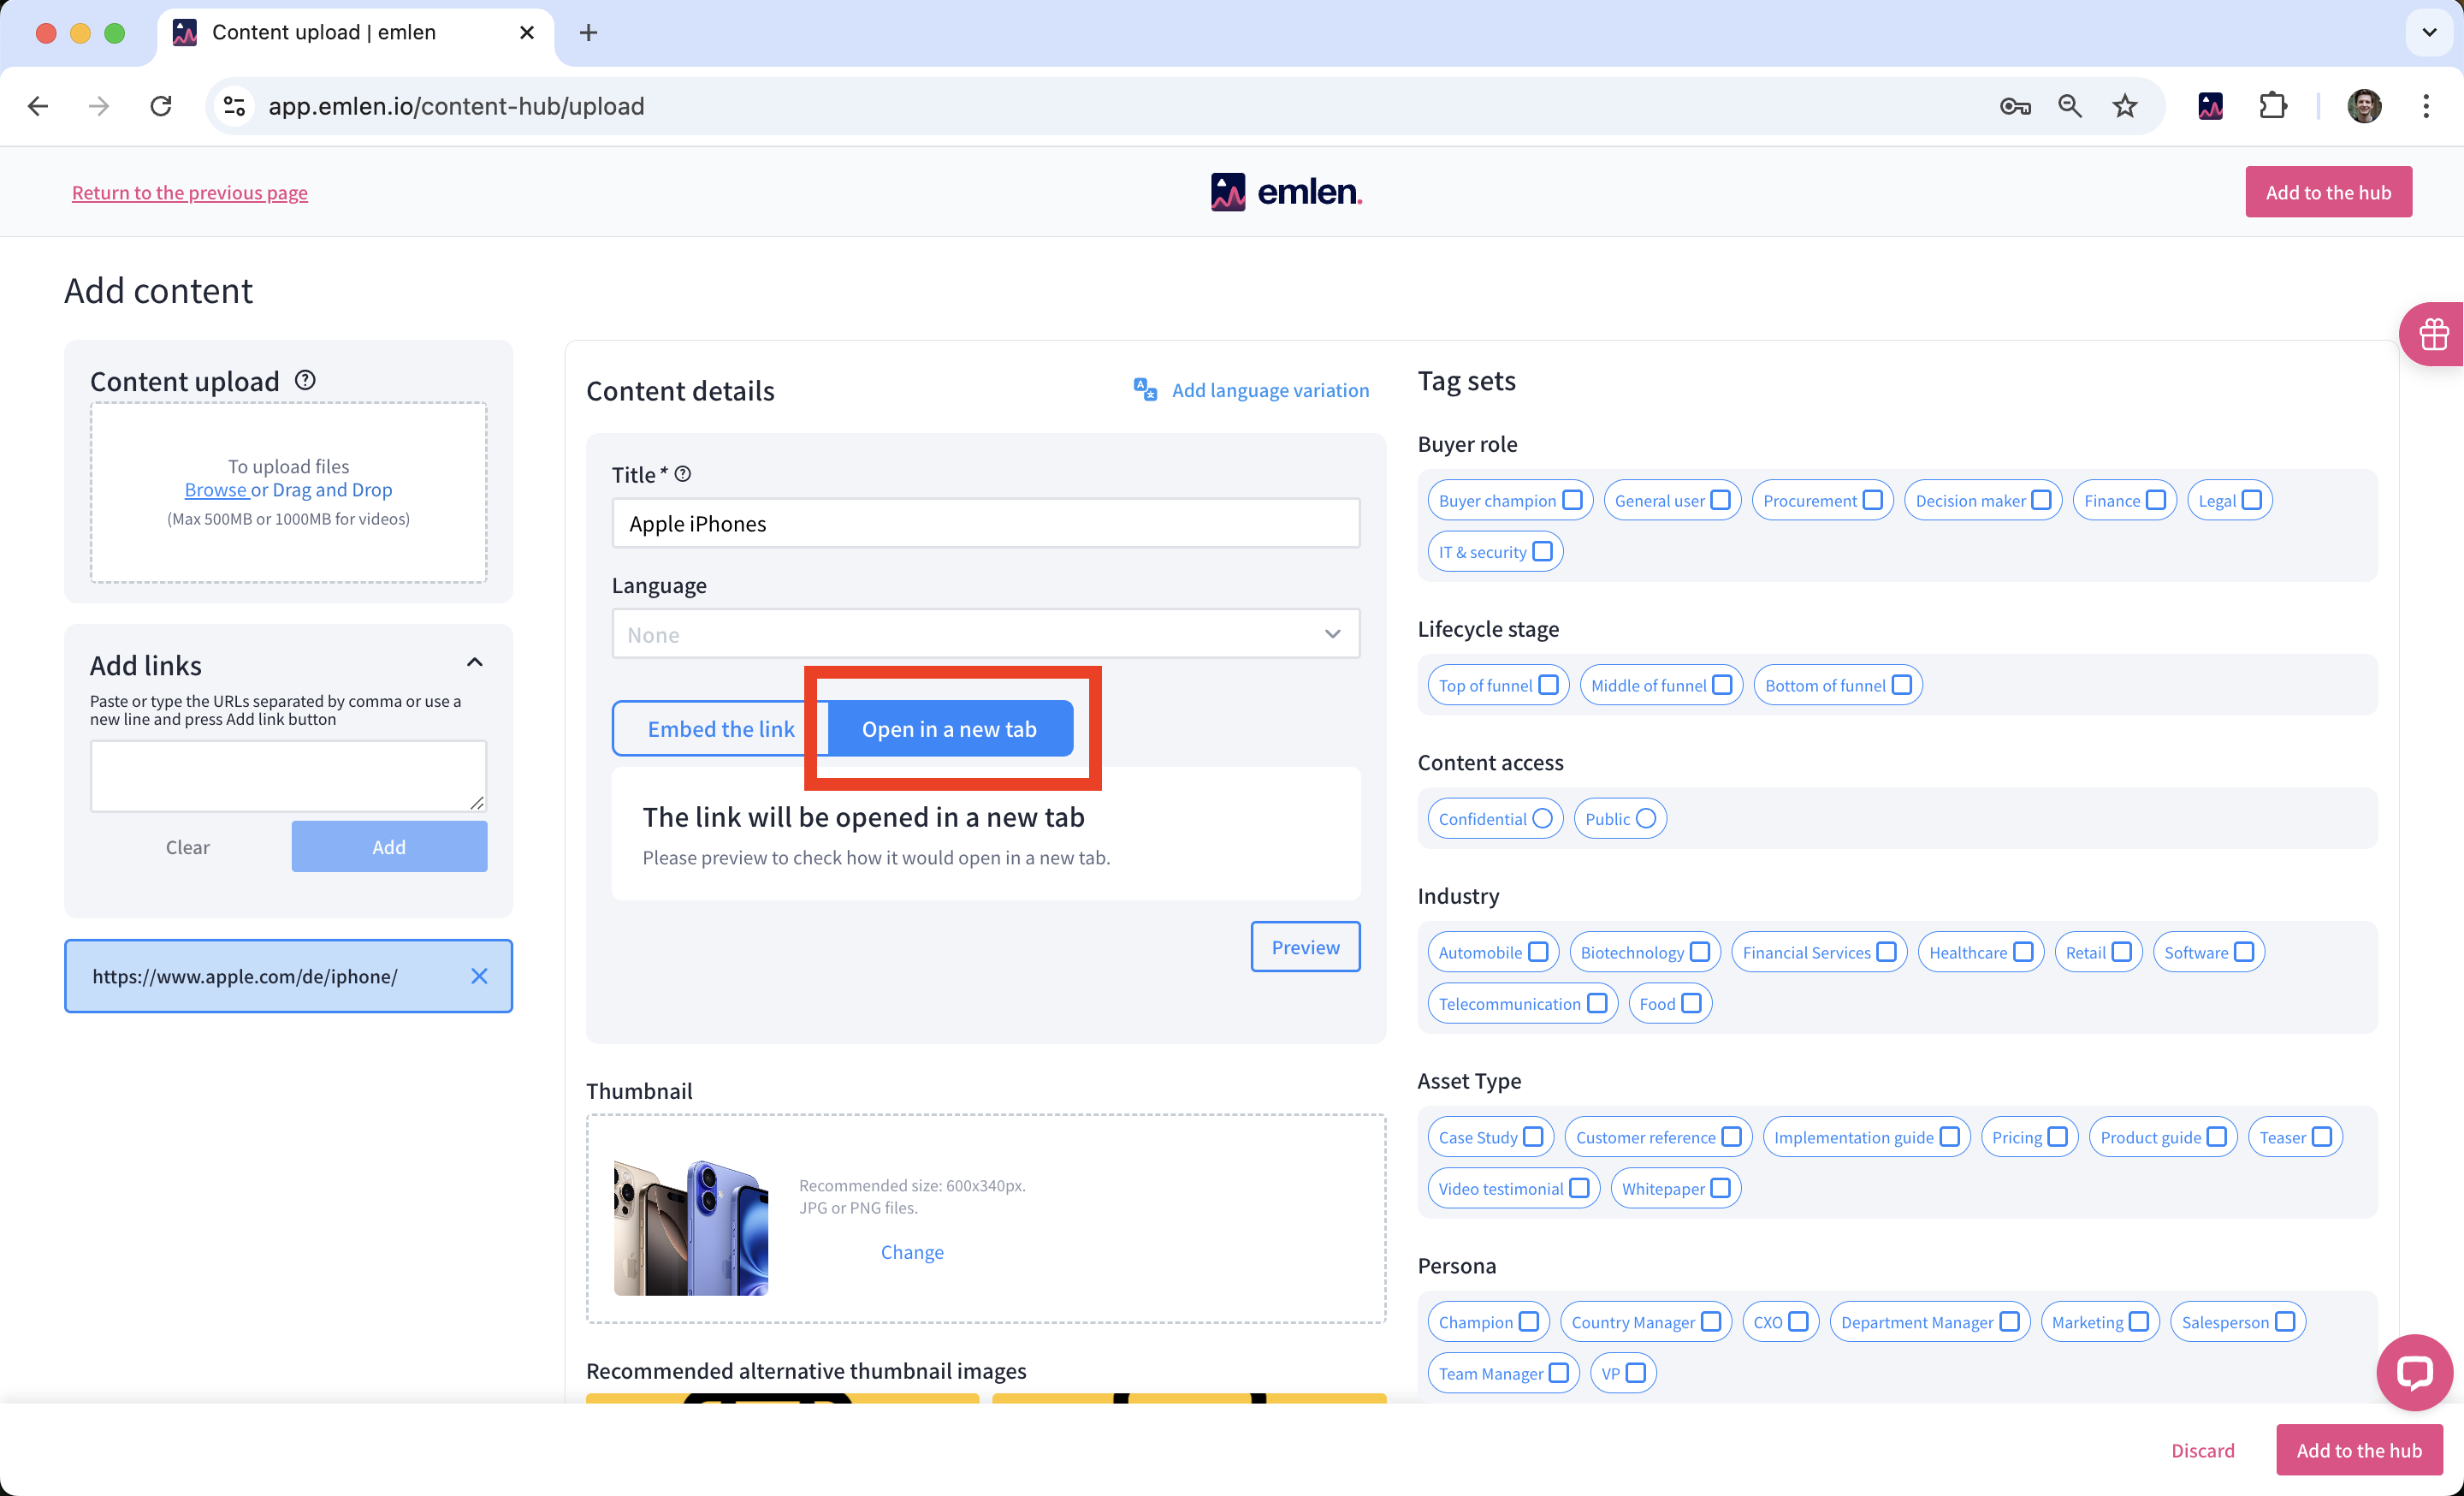Collapse the Add links section
Screen dimensions: 2464x1496
[475, 663]
